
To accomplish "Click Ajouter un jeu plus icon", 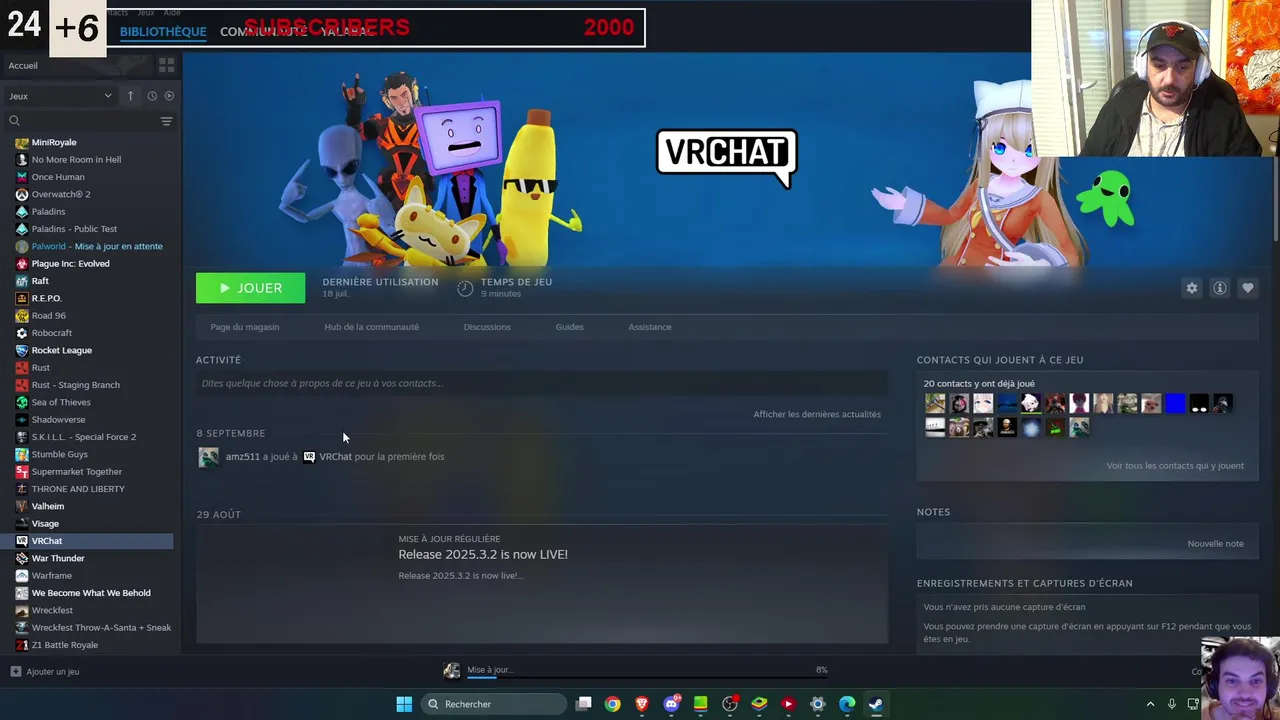I will click(x=15, y=672).
